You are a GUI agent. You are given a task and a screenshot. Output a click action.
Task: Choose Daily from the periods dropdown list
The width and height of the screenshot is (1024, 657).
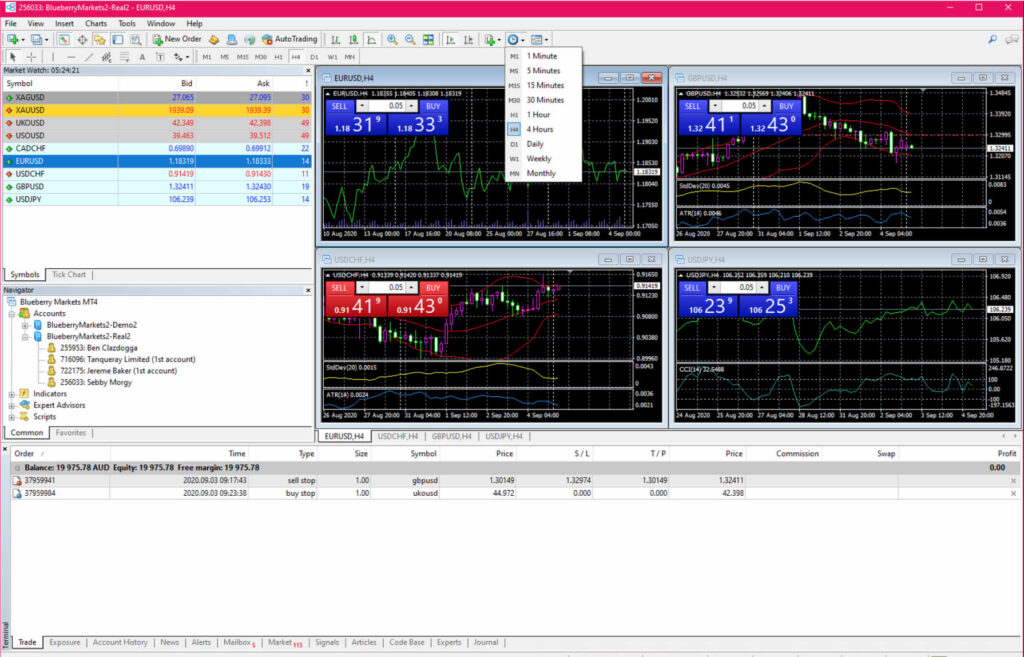[x=535, y=144]
